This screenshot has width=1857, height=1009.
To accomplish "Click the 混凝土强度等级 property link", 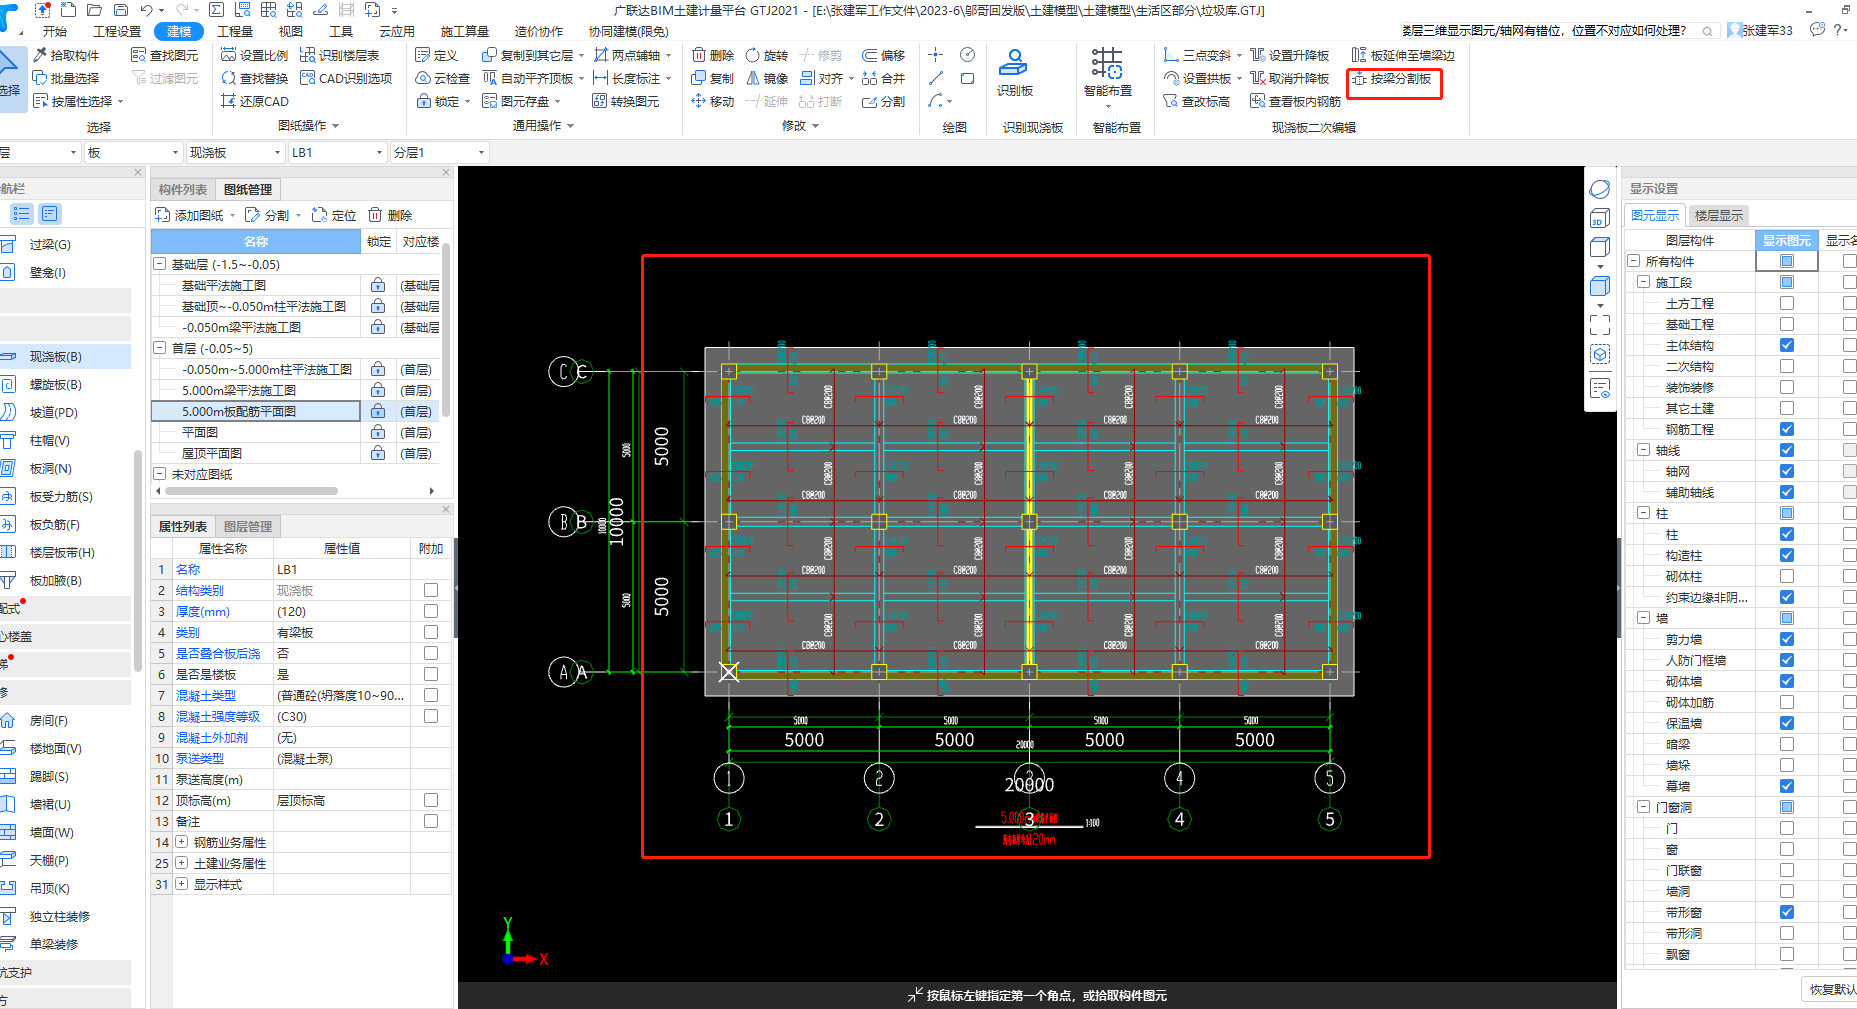I will click(x=218, y=716).
